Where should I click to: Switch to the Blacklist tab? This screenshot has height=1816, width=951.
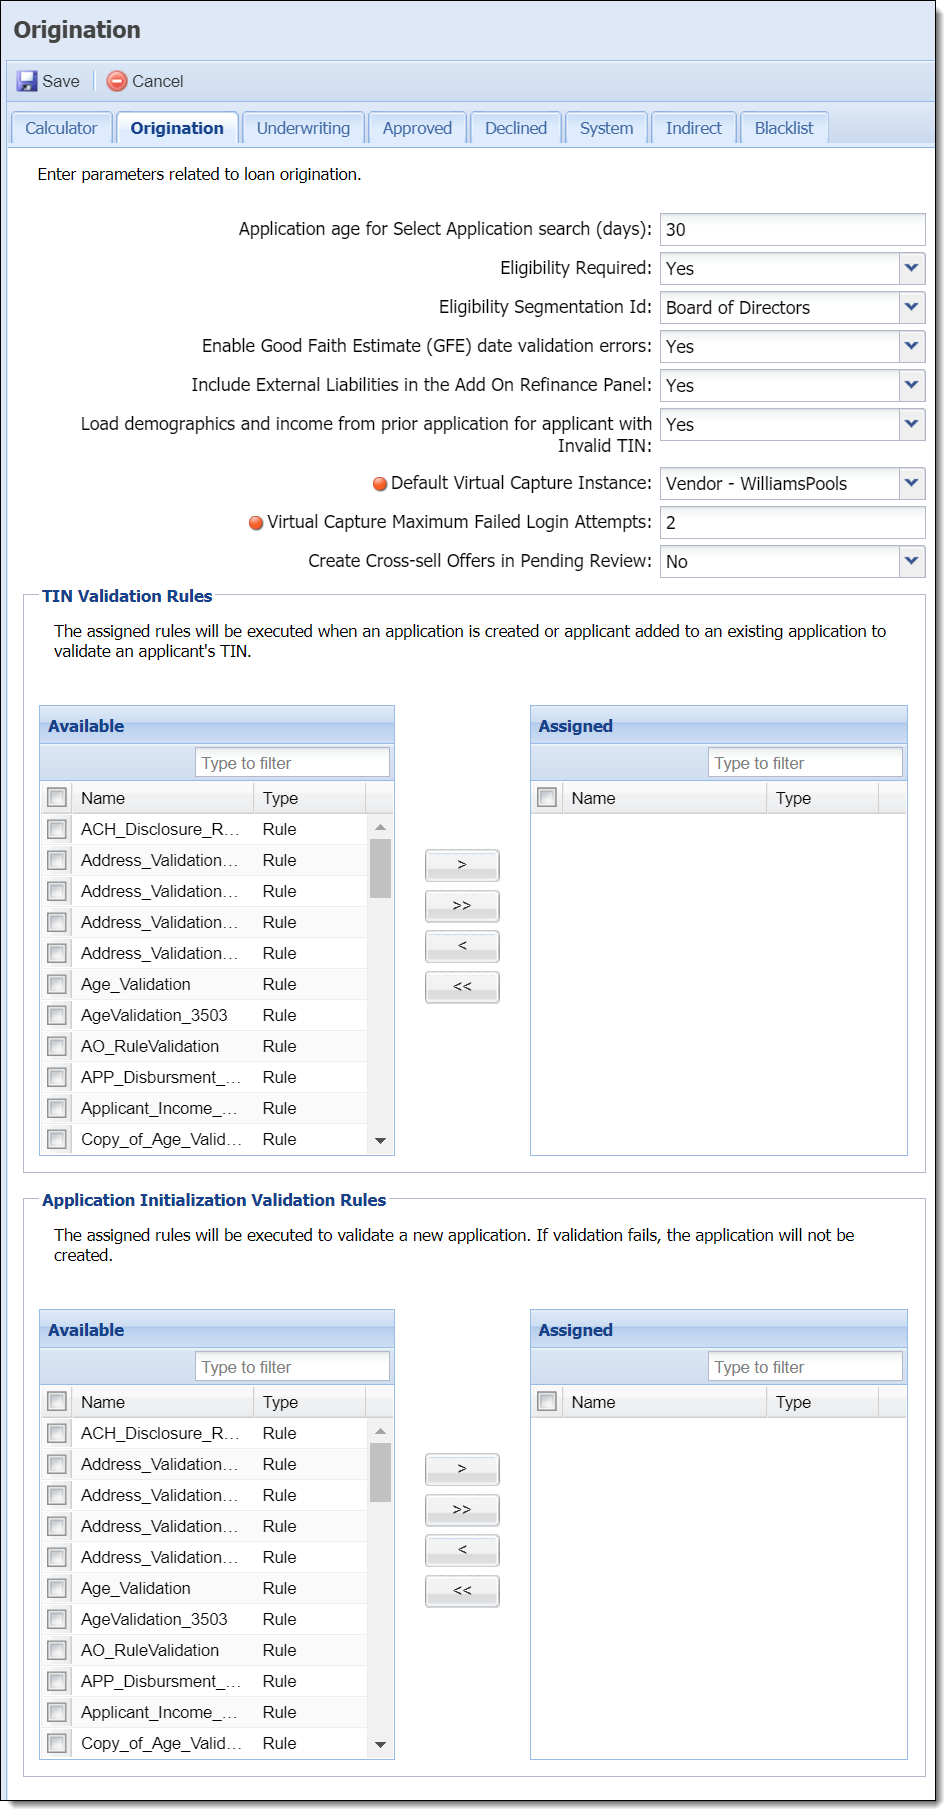click(x=784, y=128)
